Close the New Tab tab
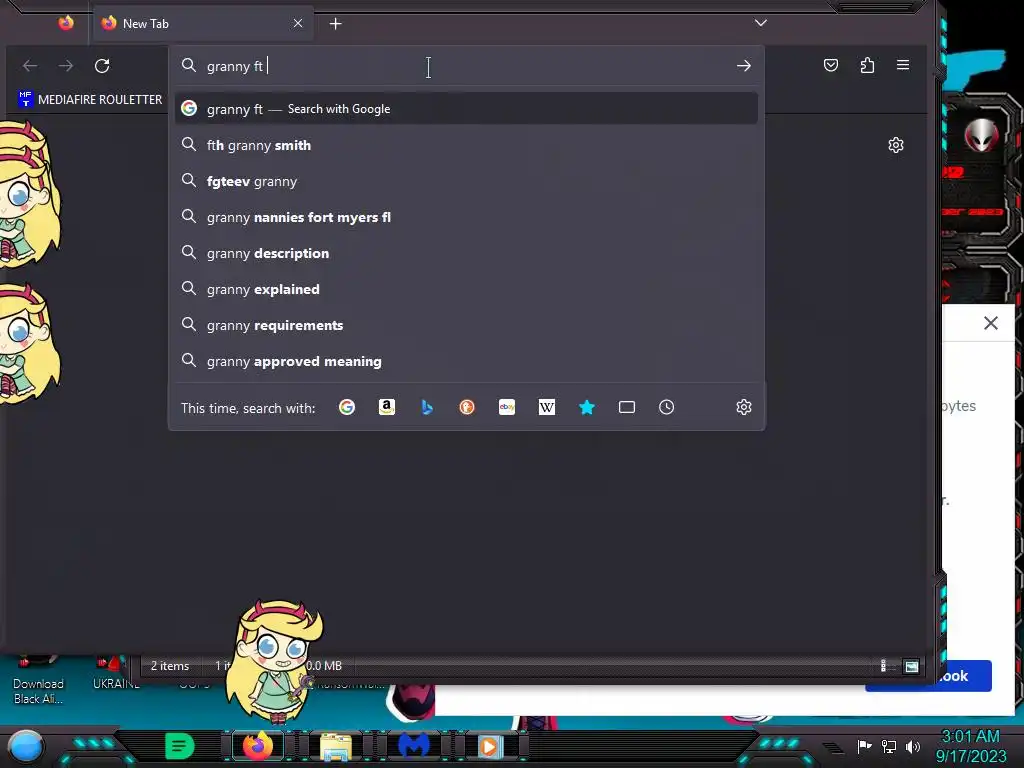 [x=298, y=24]
